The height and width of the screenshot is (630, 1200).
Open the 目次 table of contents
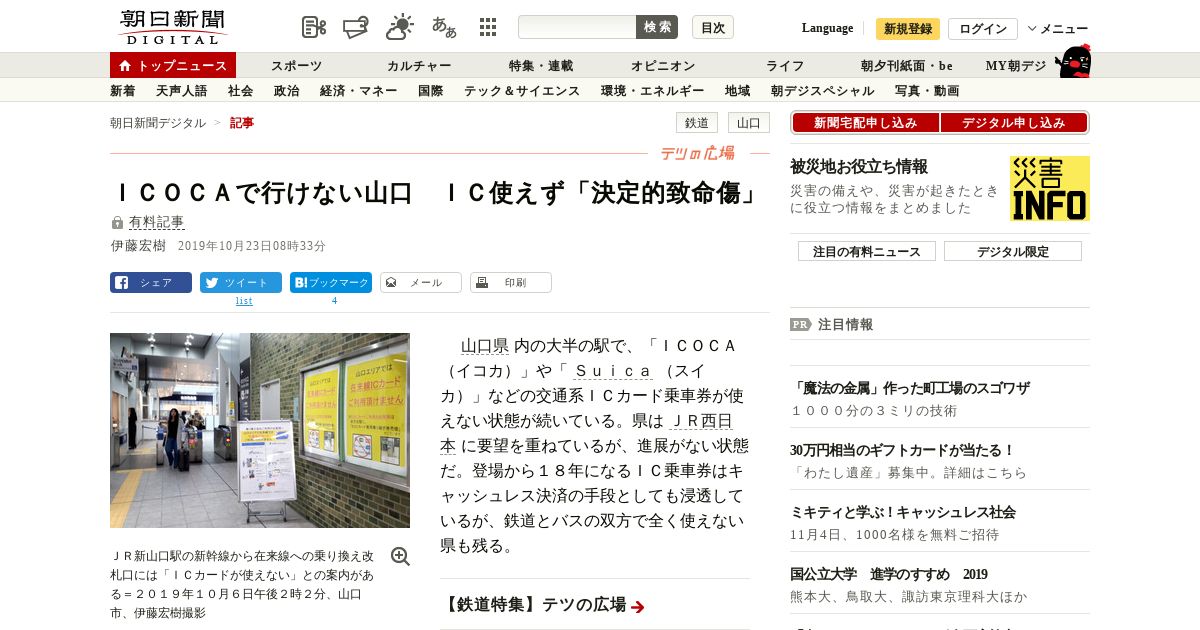click(x=713, y=27)
